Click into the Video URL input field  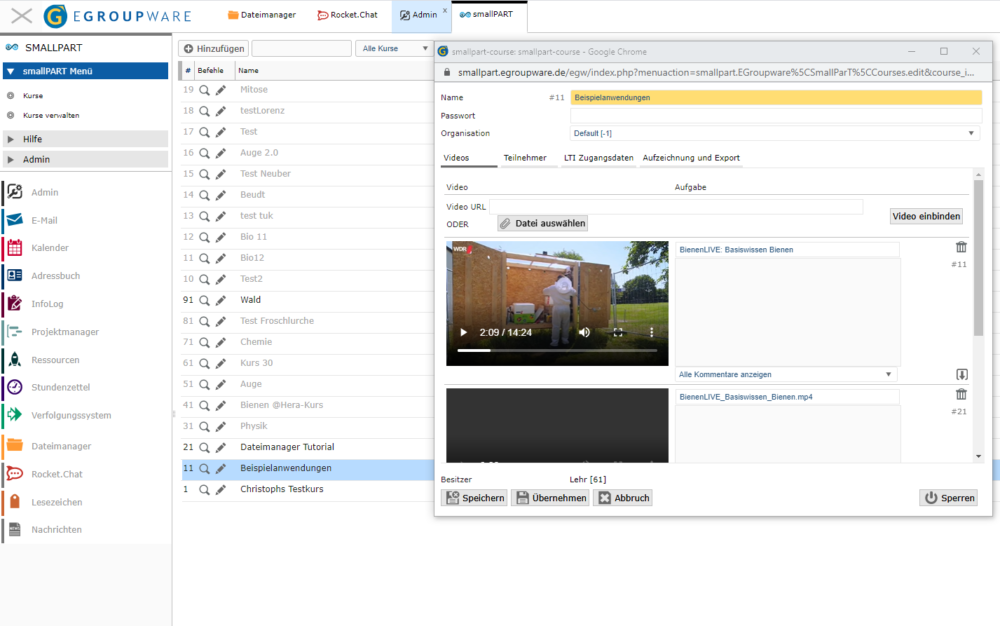click(675, 207)
